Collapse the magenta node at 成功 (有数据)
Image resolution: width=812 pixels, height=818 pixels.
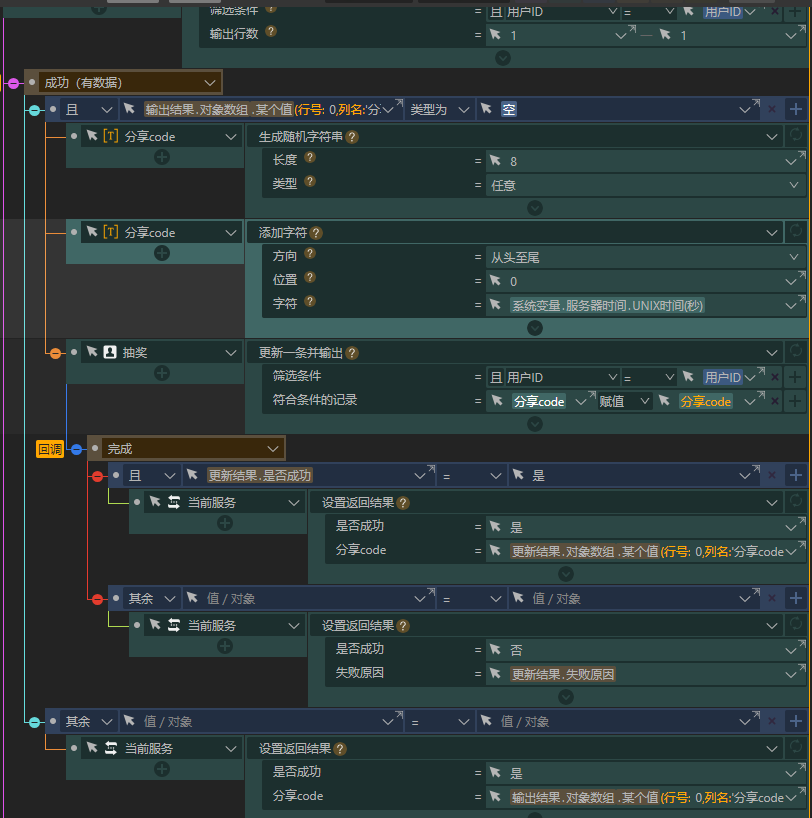[x=14, y=83]
